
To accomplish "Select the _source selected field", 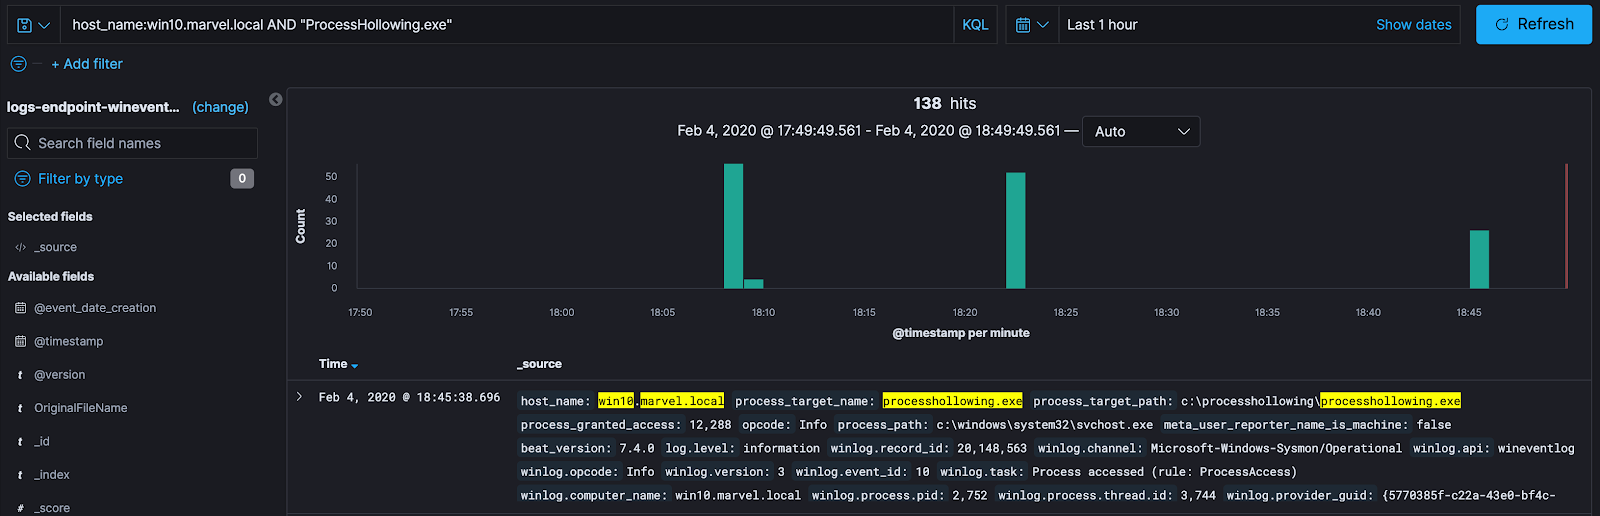I will [x=57, y=247].
